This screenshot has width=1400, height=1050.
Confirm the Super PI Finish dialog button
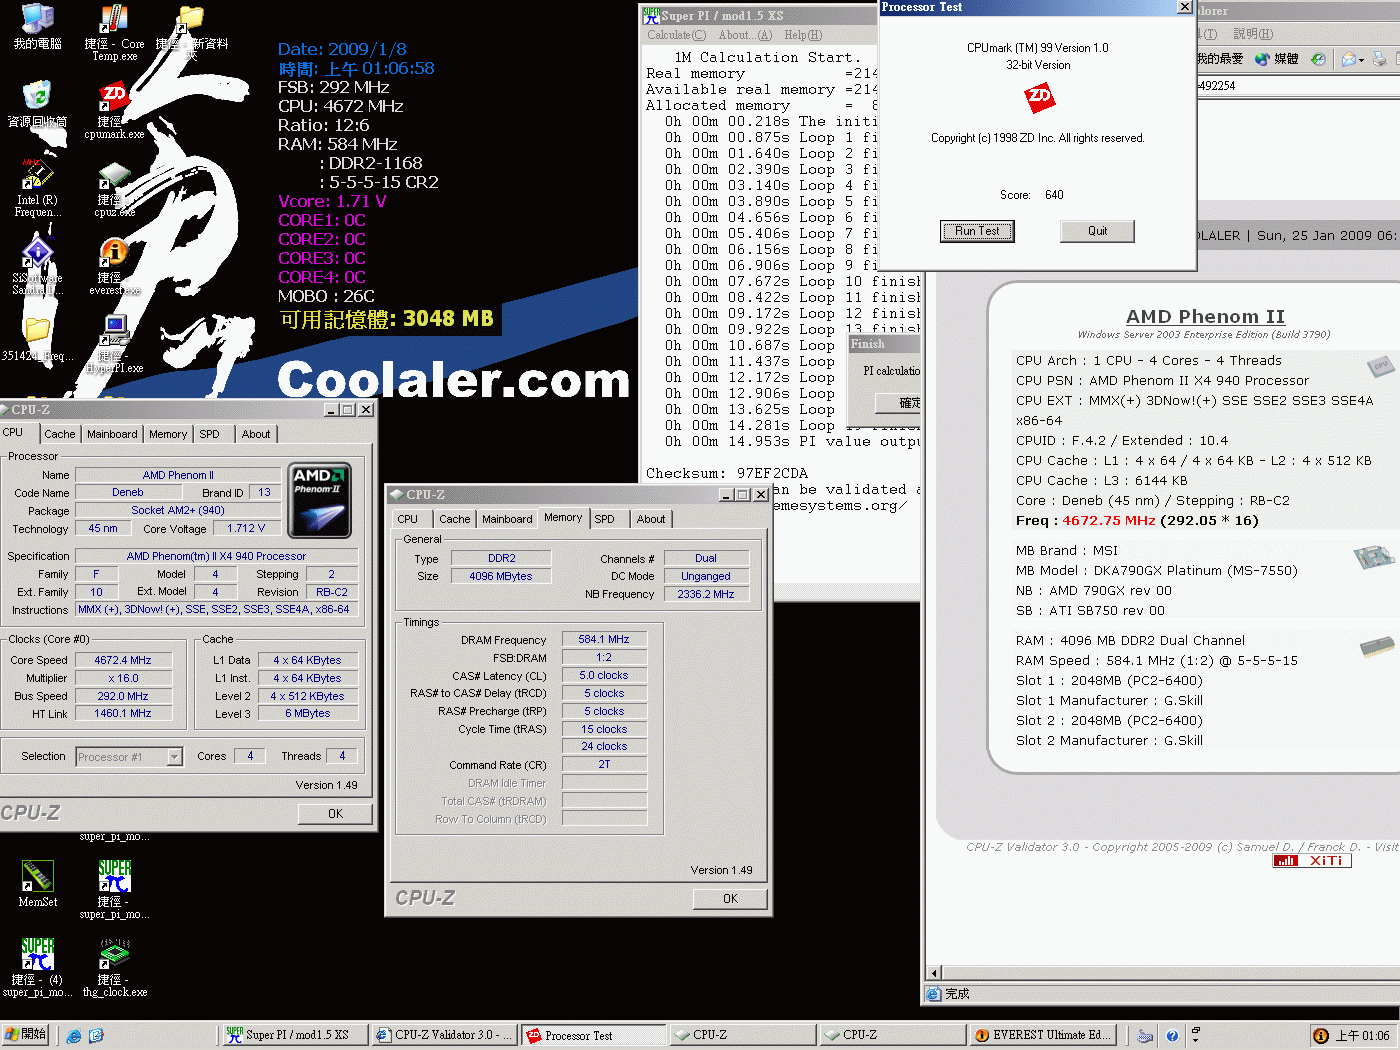898,403
